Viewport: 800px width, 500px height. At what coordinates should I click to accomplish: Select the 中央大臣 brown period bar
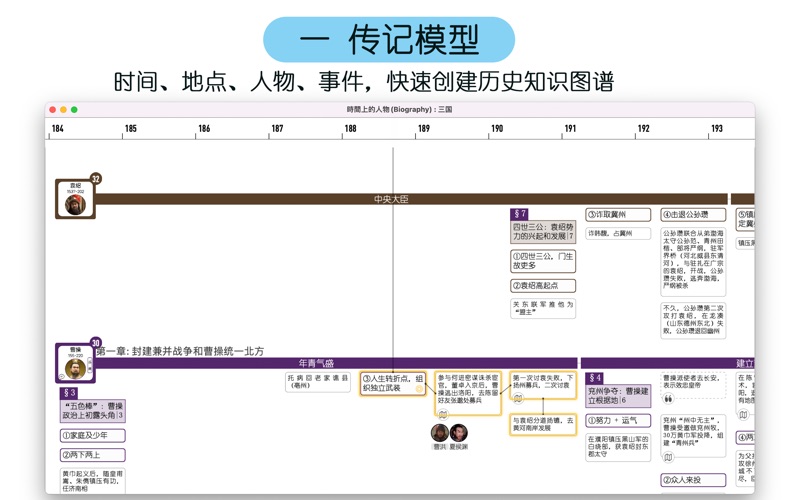pos(411,199)
